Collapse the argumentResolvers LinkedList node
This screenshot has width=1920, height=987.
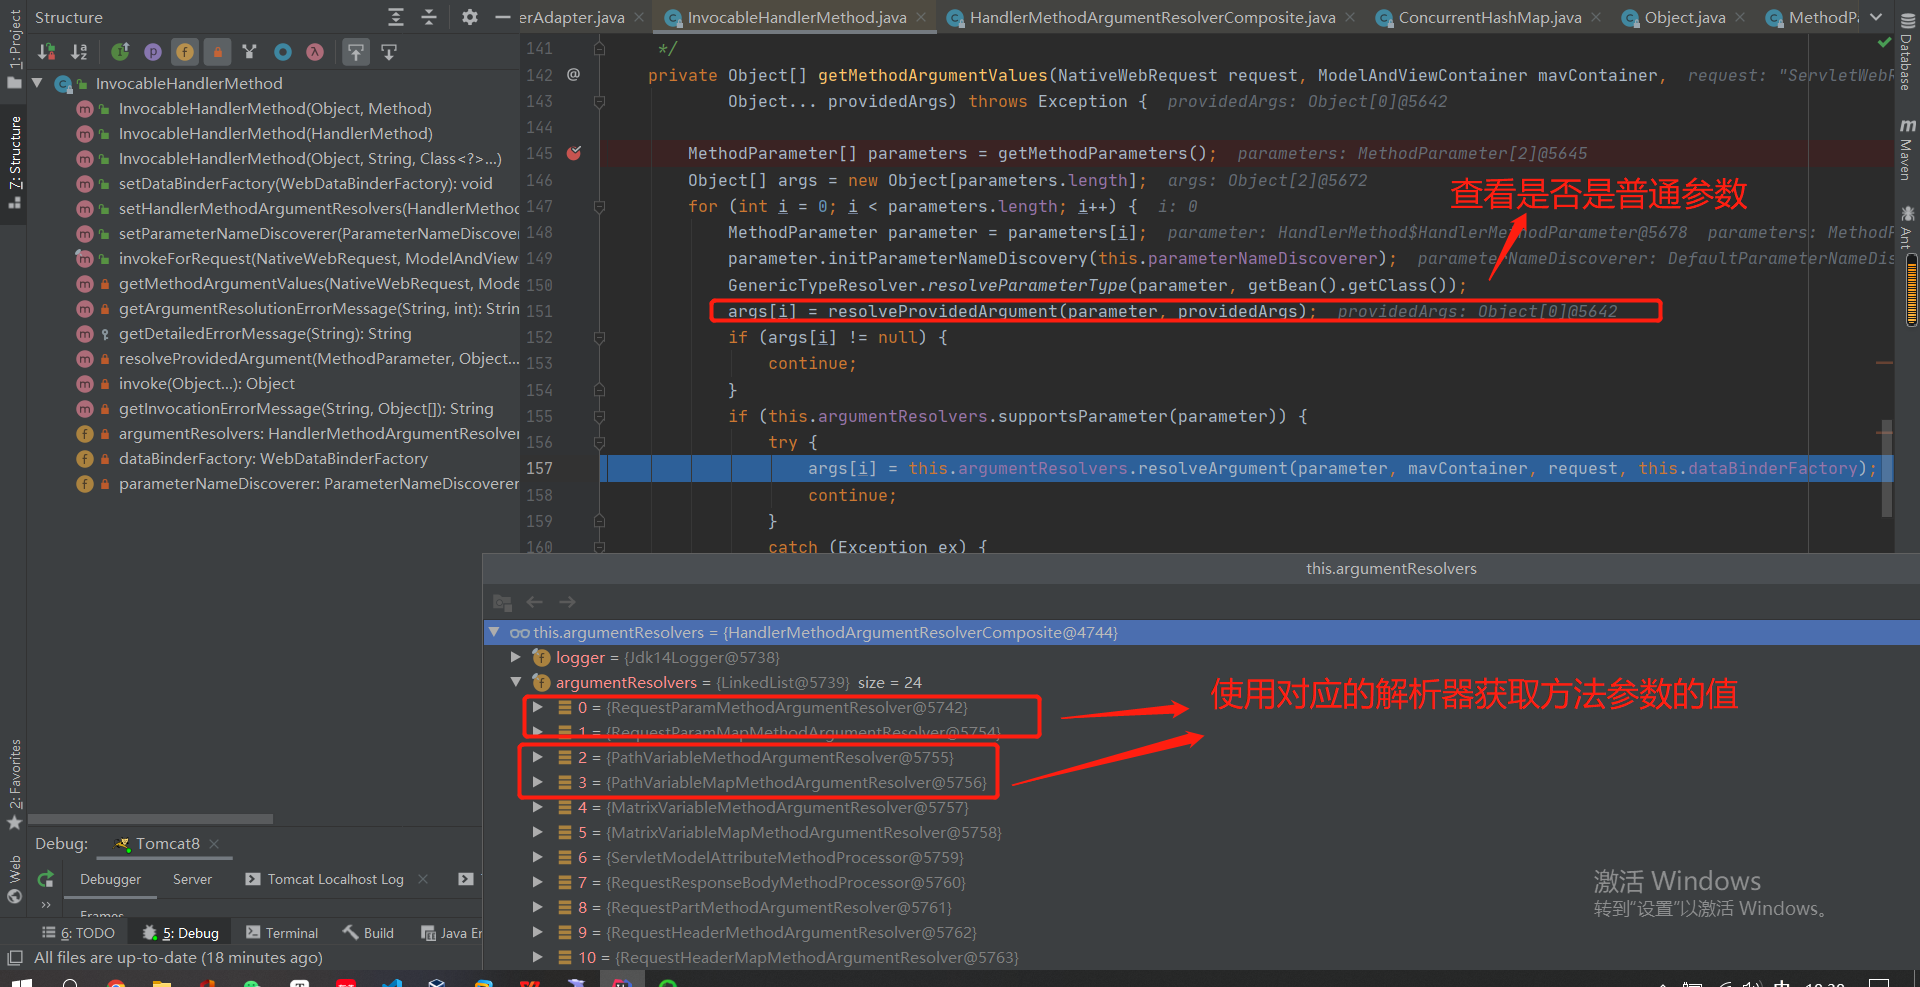[x=516, y=682]
